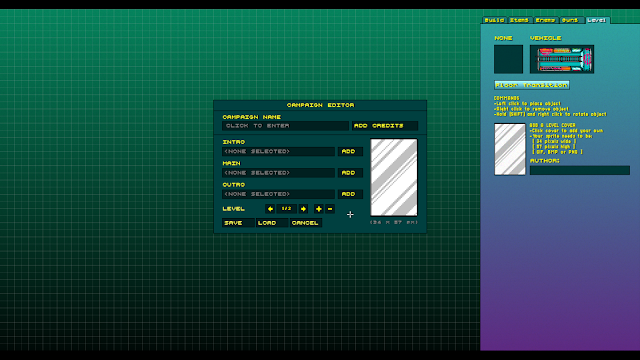640x360 pixels.
Task: Click the Outro none-selected field
Action: pos(278,194)
